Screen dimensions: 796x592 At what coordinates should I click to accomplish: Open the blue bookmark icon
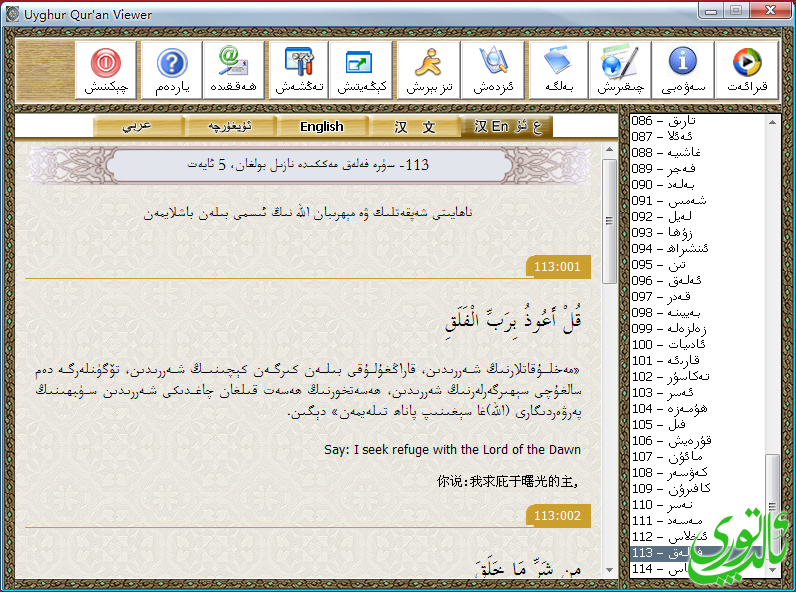click(558, 70)
